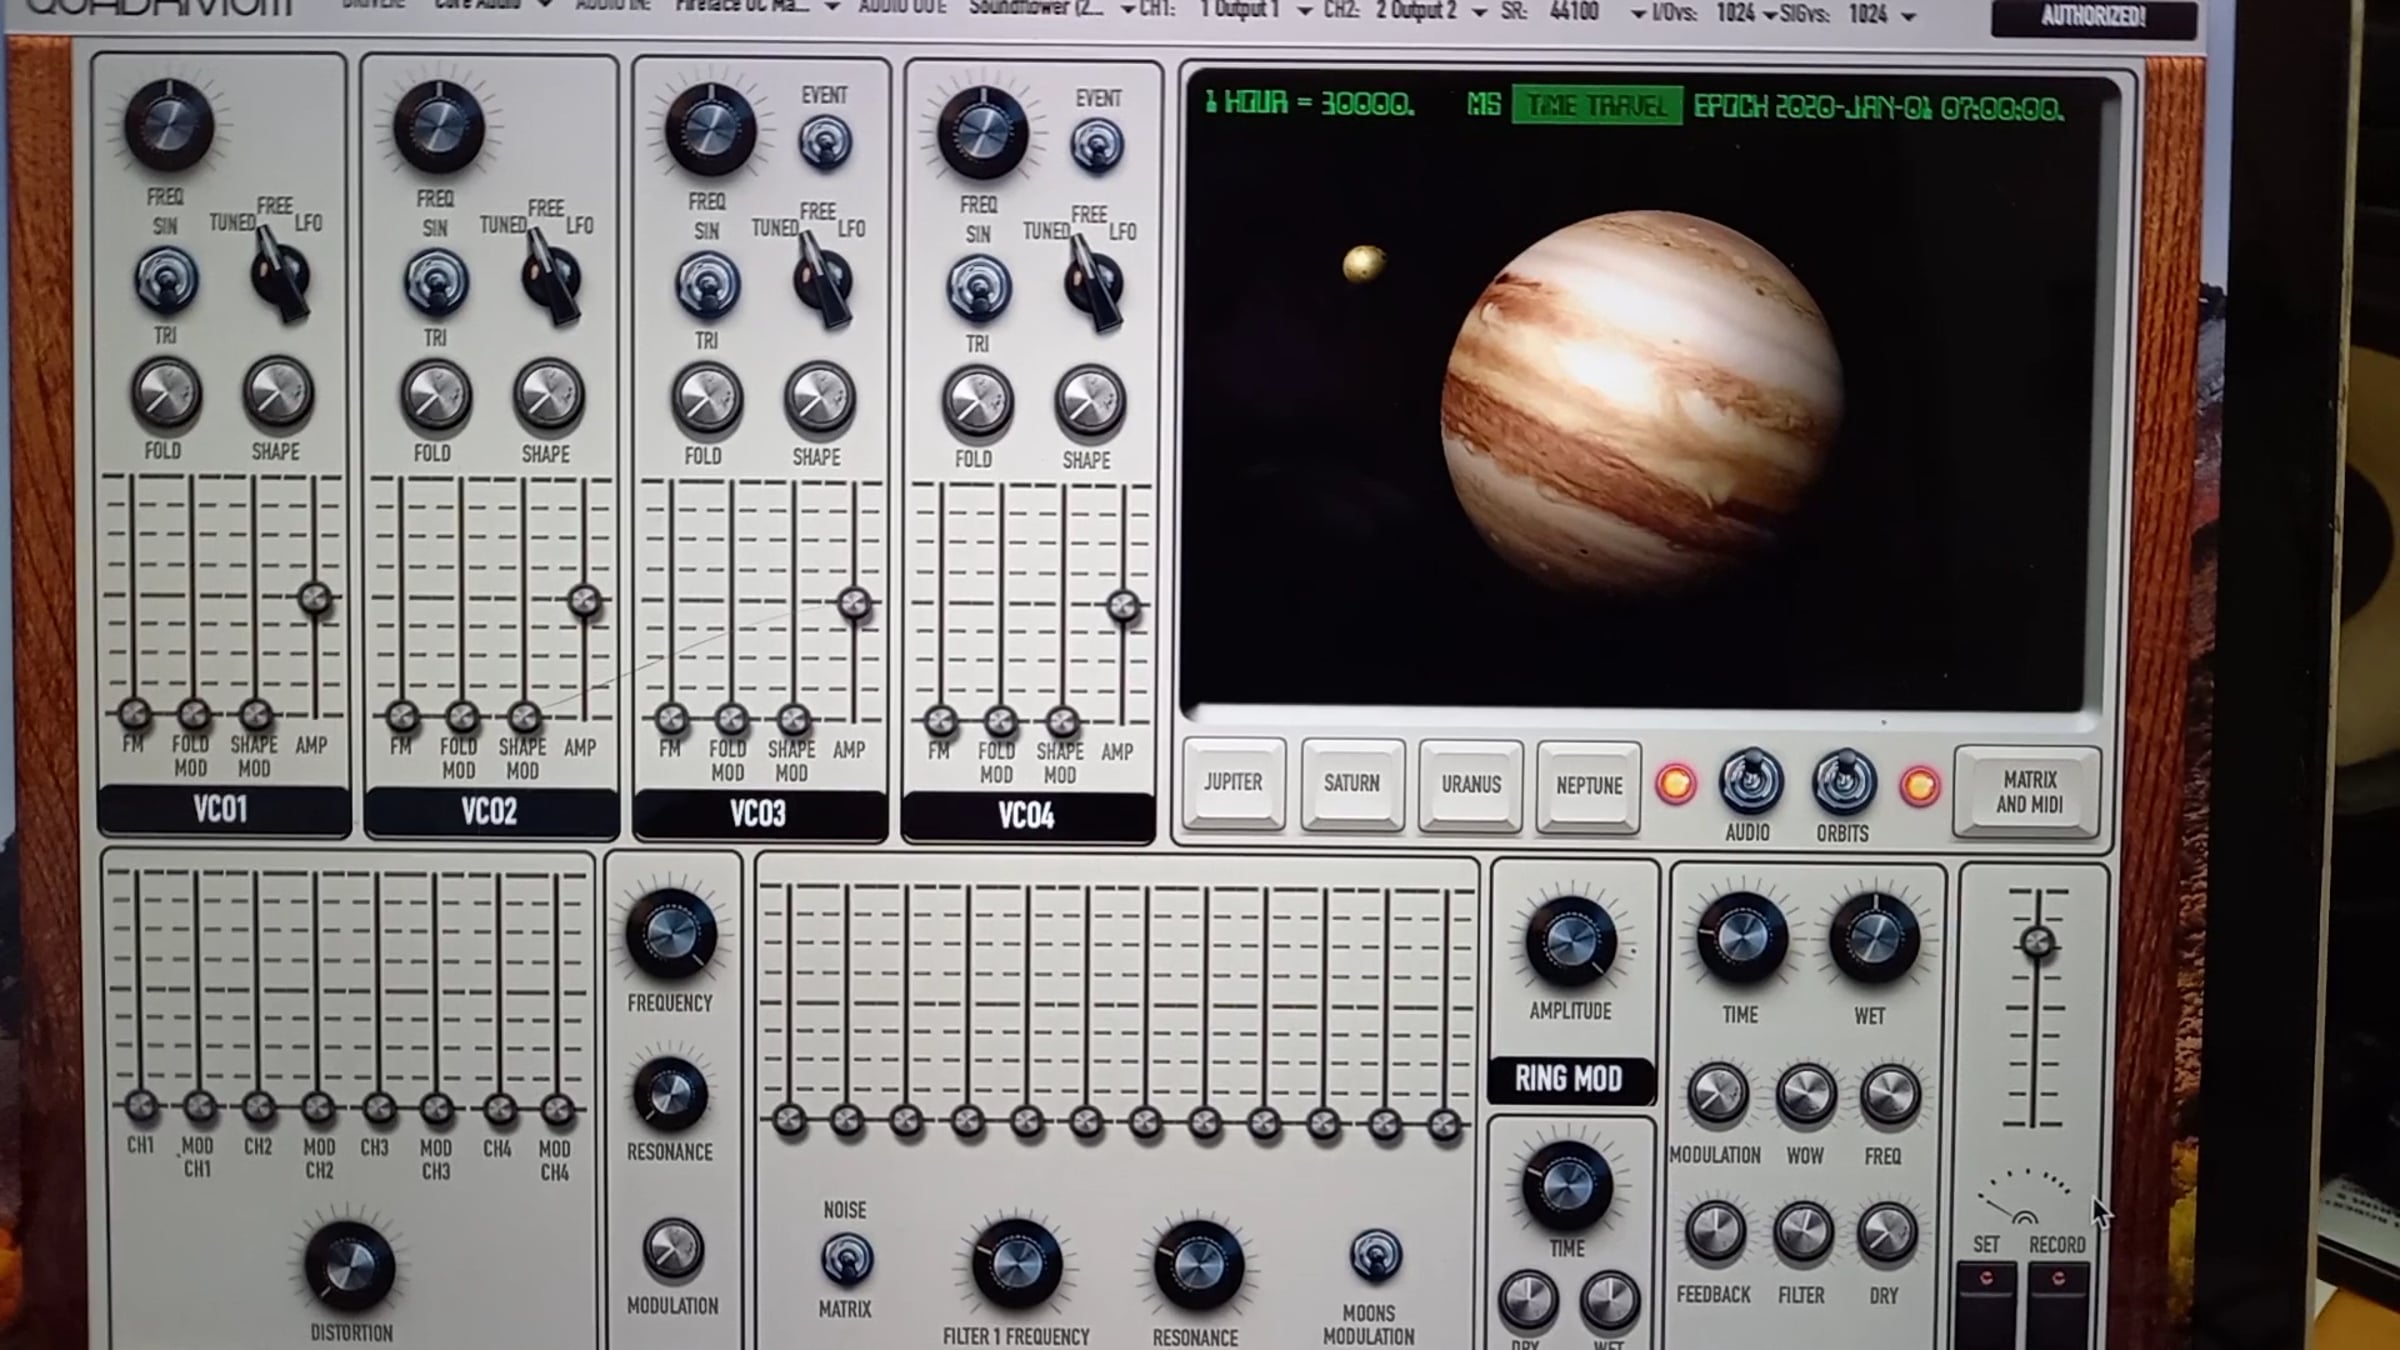Viewport: 2400px width, 1350px height.
Task: Click VCO3 Tuned/Free/LFO rotary selector
Action: pos(822,281)
